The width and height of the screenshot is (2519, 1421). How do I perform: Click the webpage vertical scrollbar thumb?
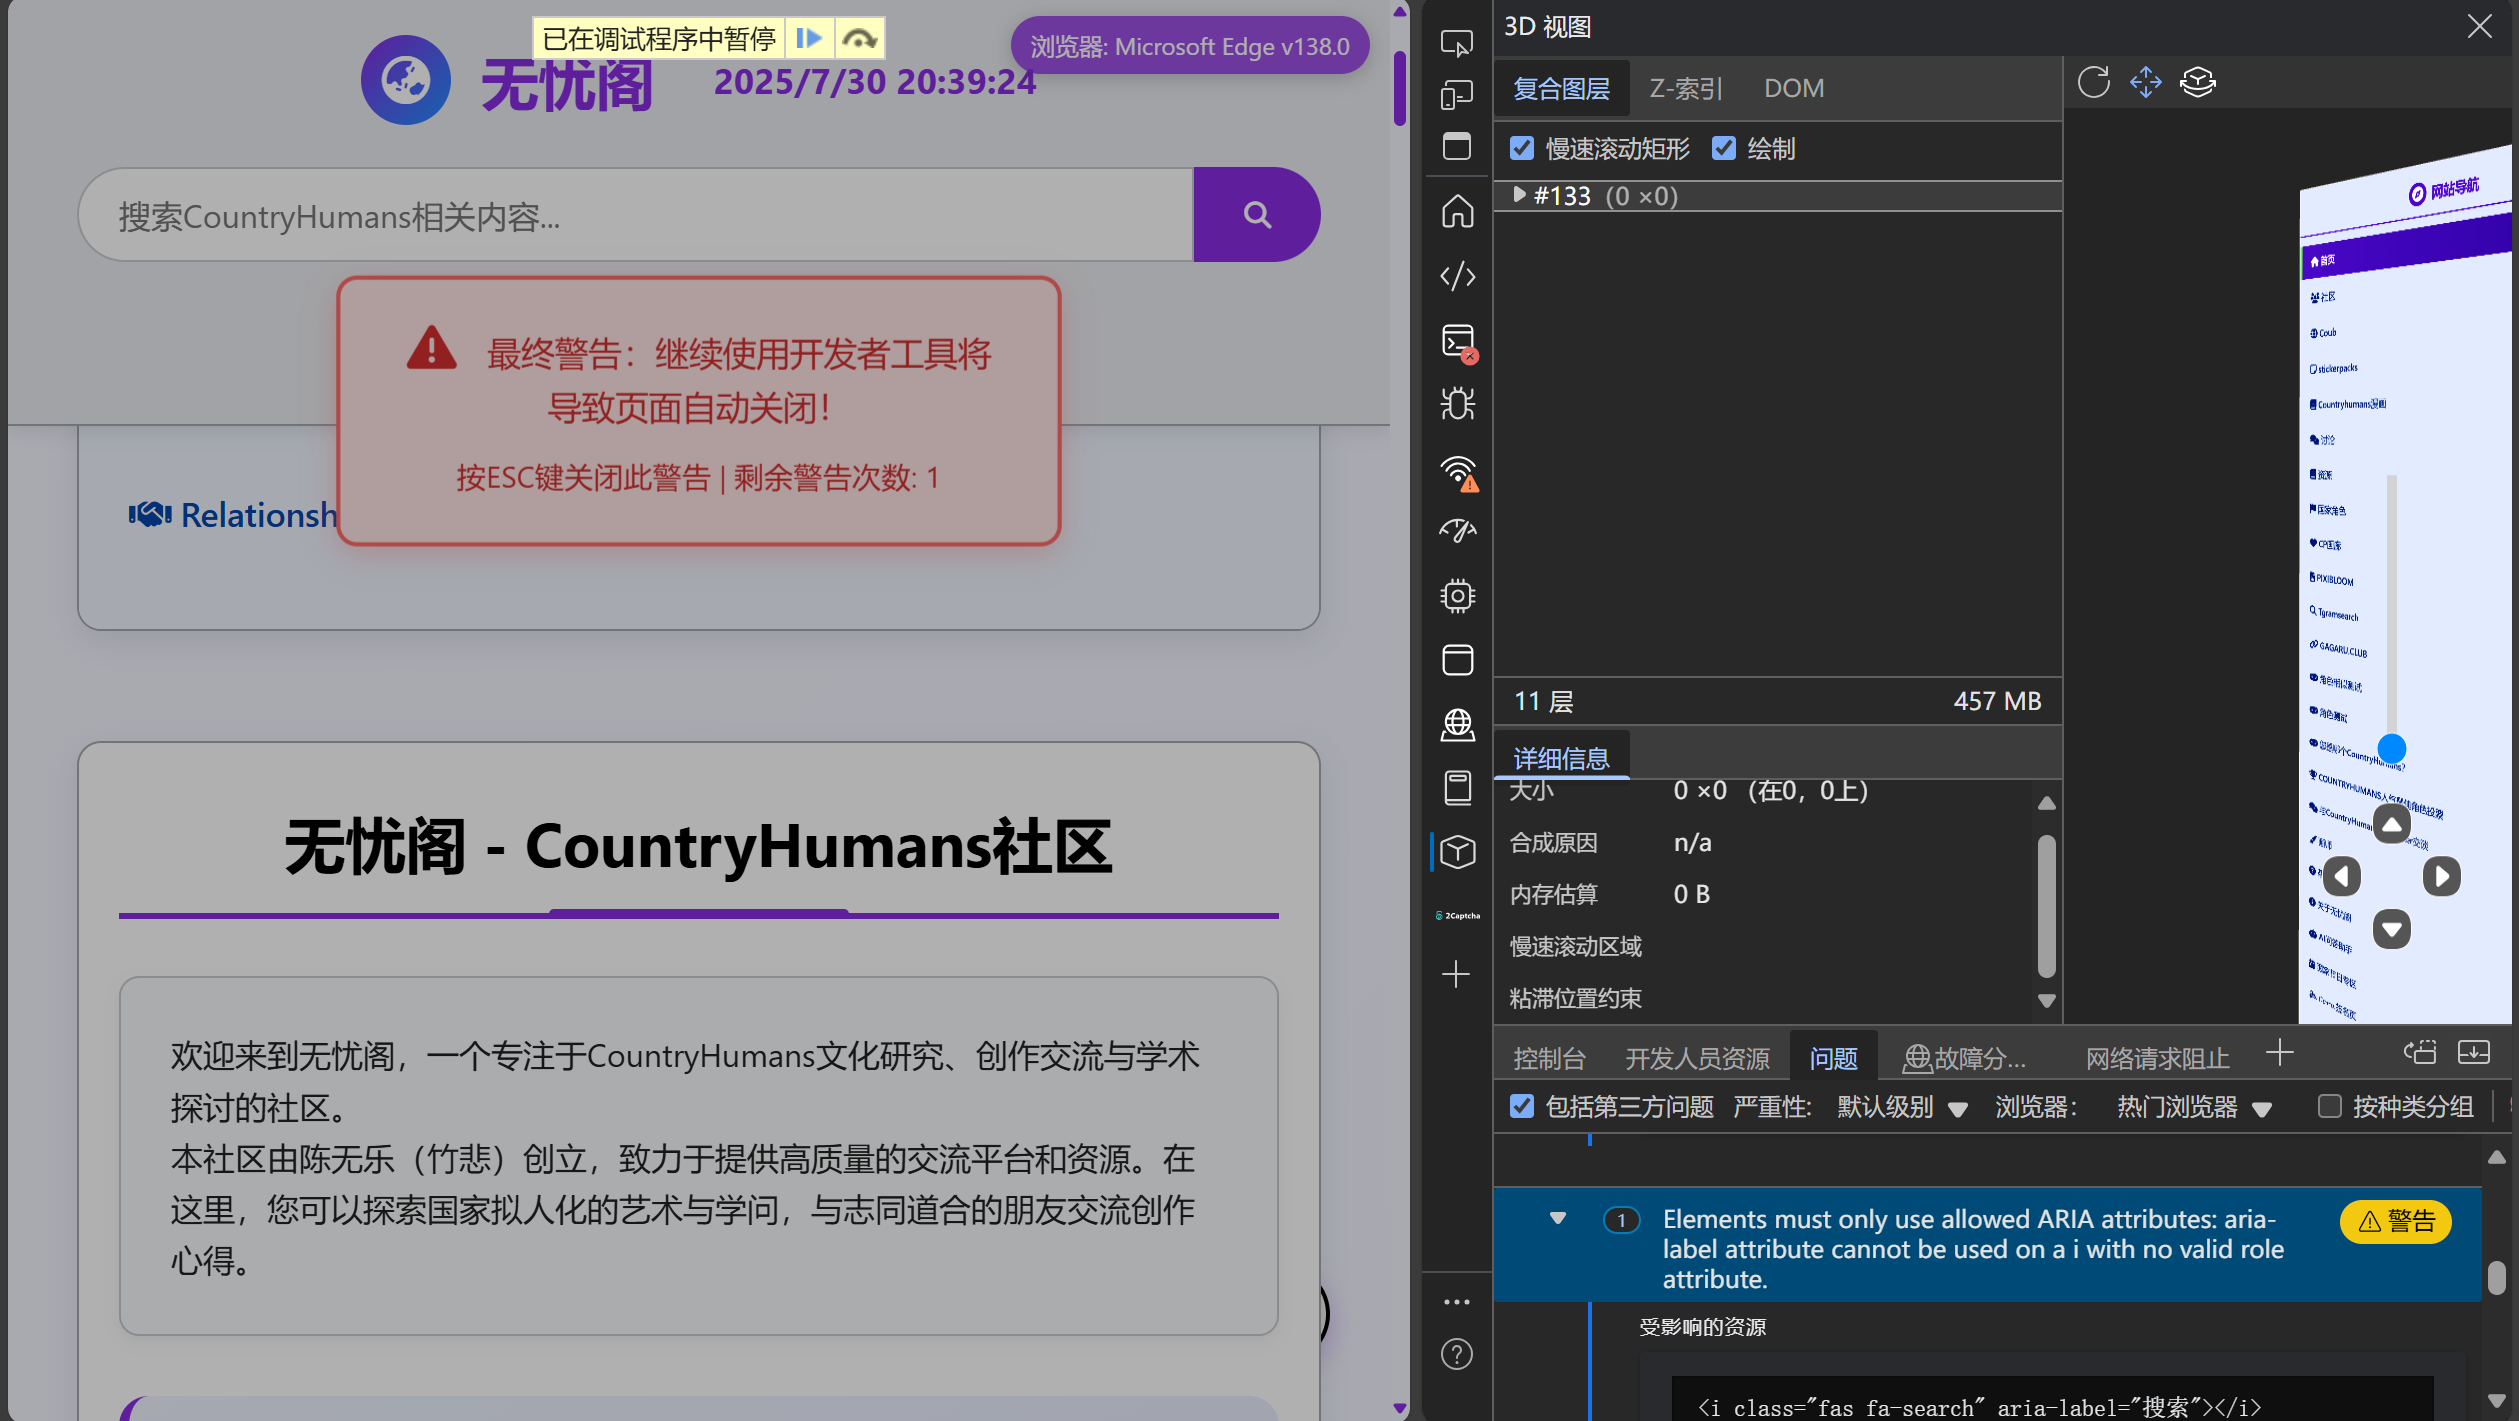click(1400, 86)
